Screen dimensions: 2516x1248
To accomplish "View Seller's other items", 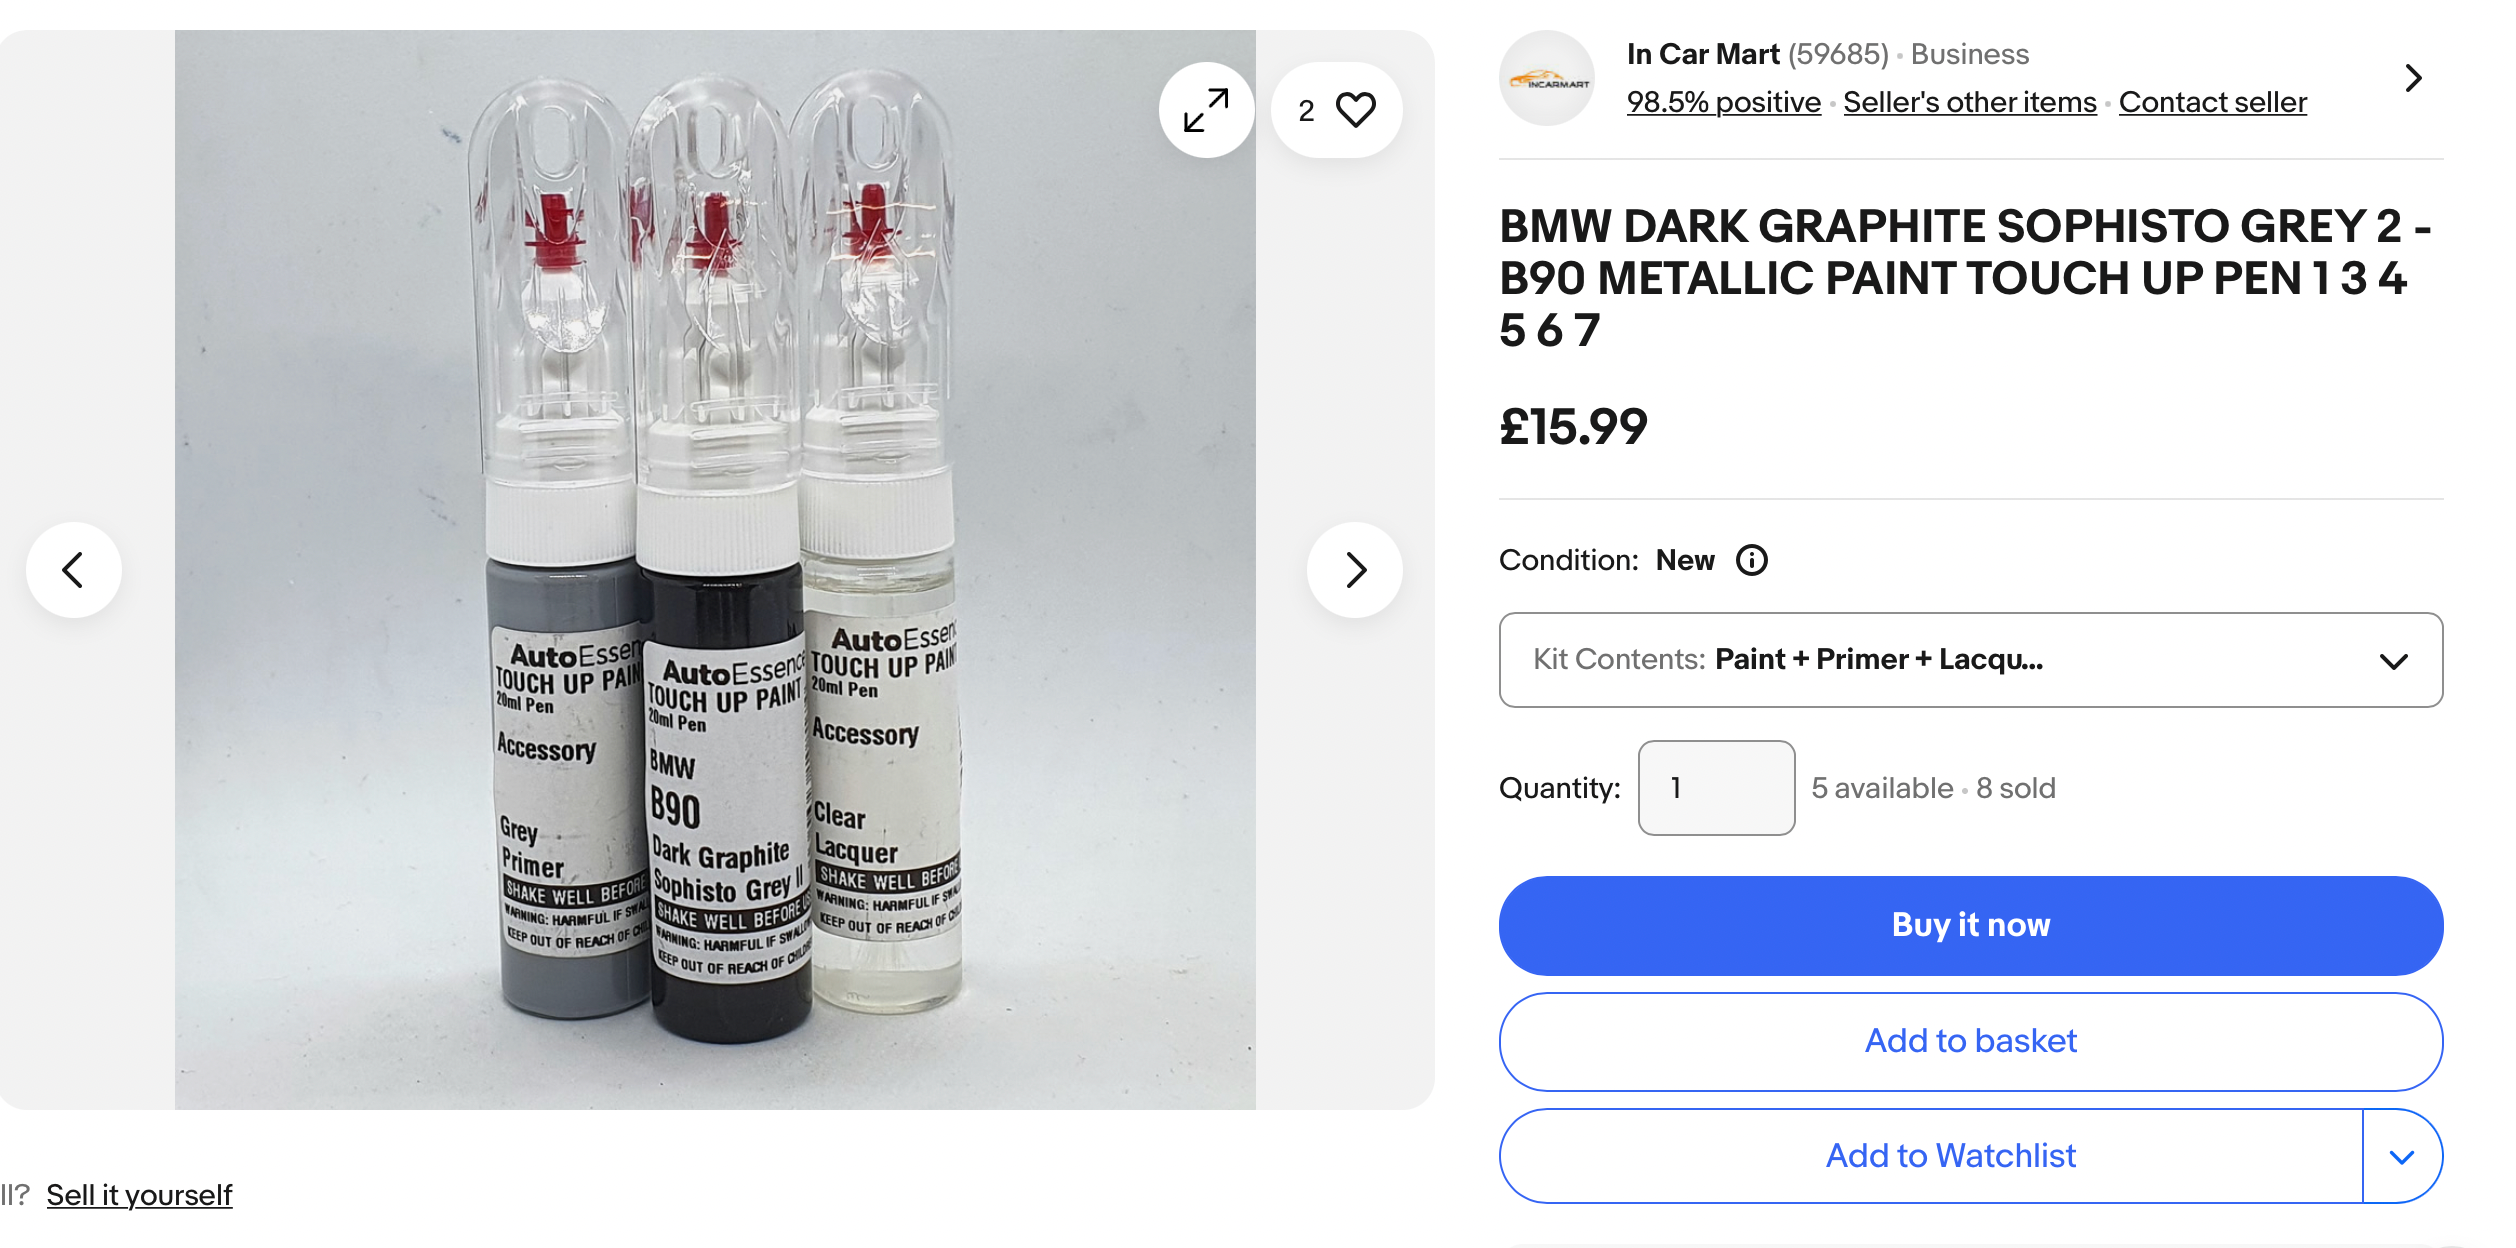I will coord(1969,102).
